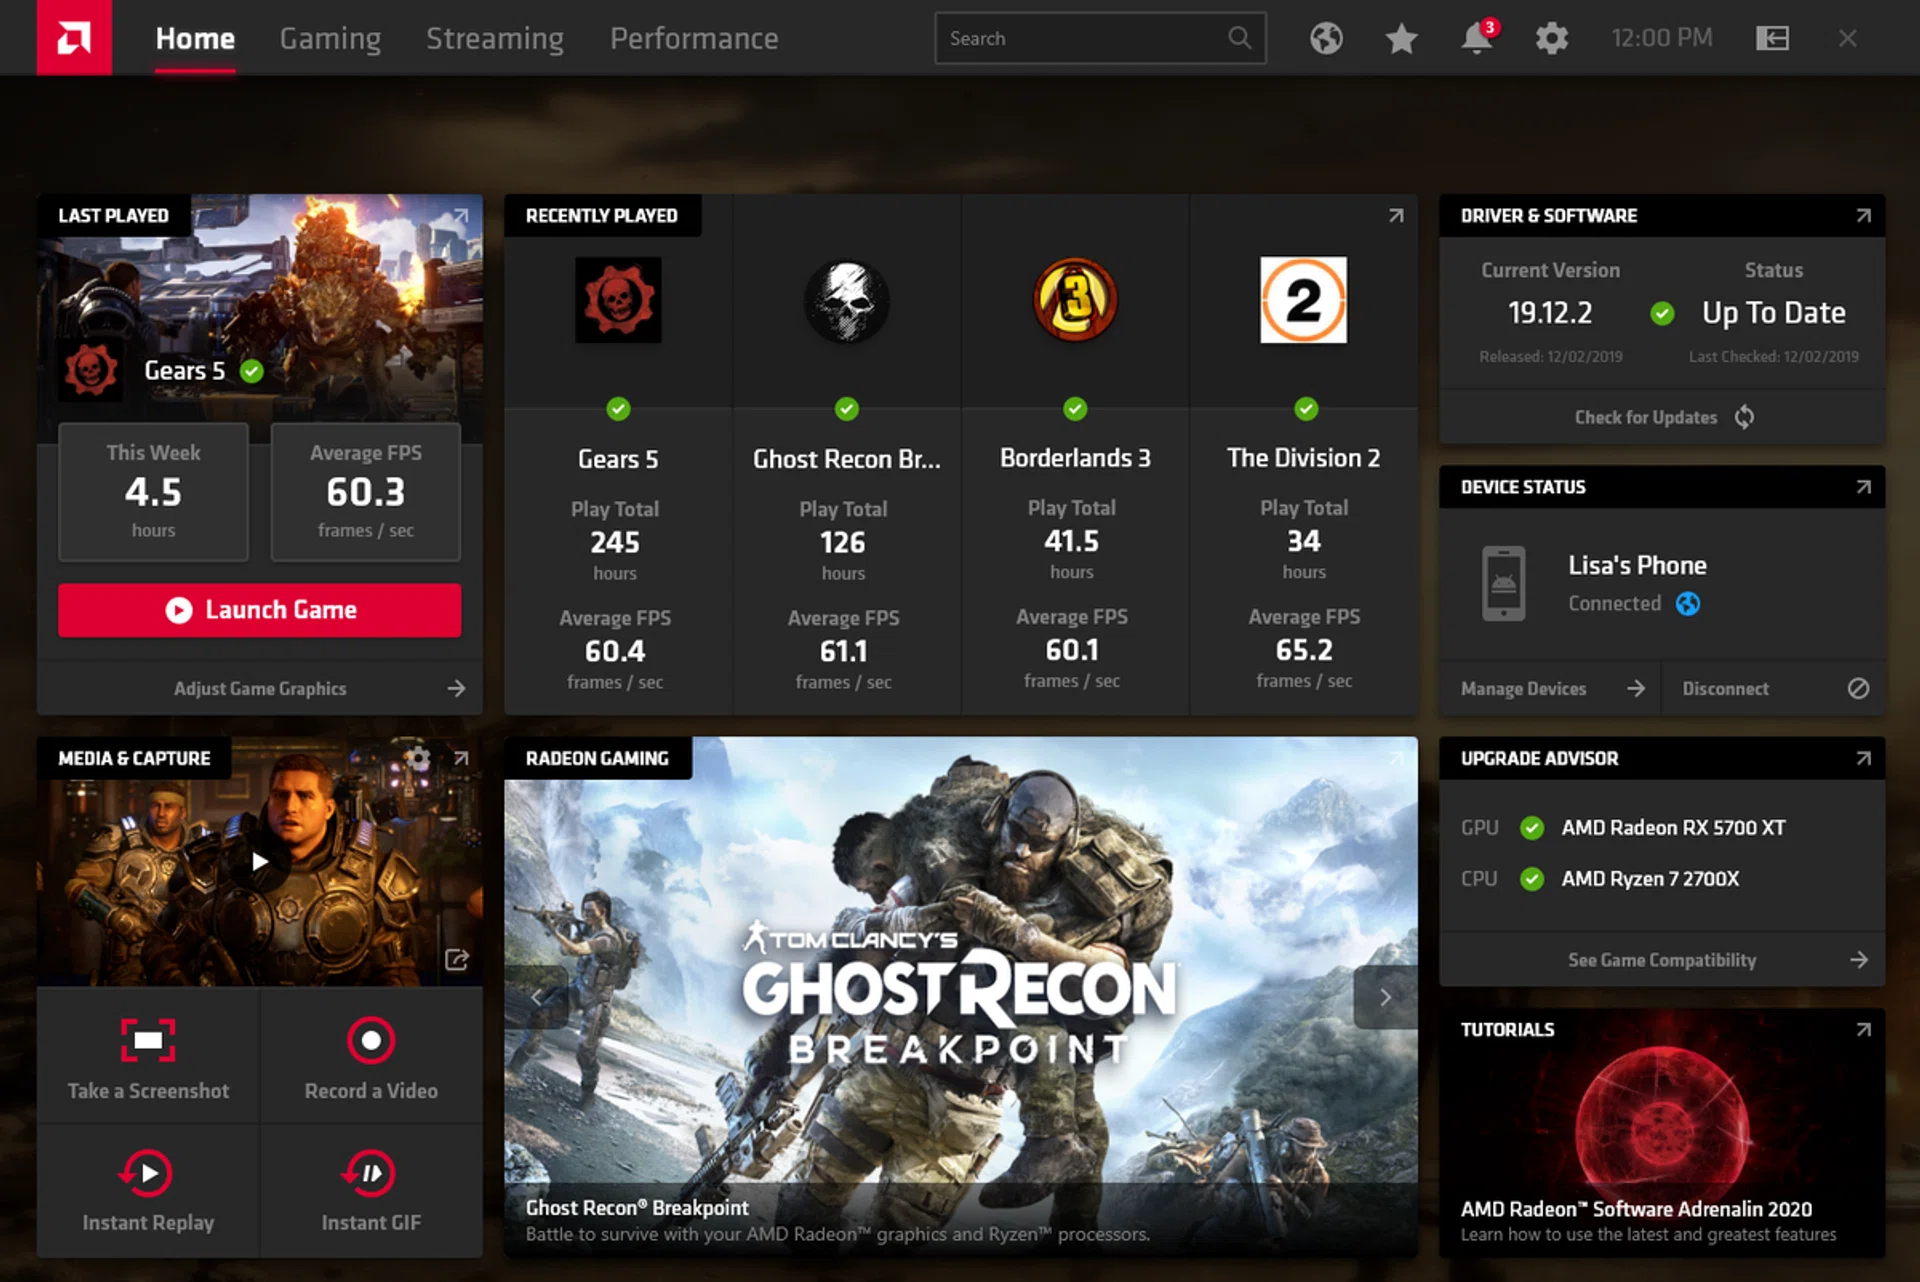
Task: Expand the Recently Played panel
Action: [1396, 216]
